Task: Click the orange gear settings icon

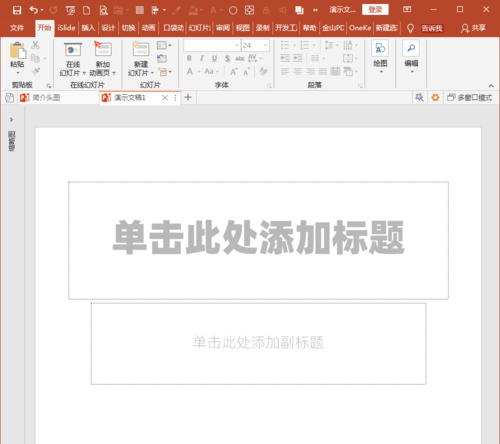Action: [435, 98]
